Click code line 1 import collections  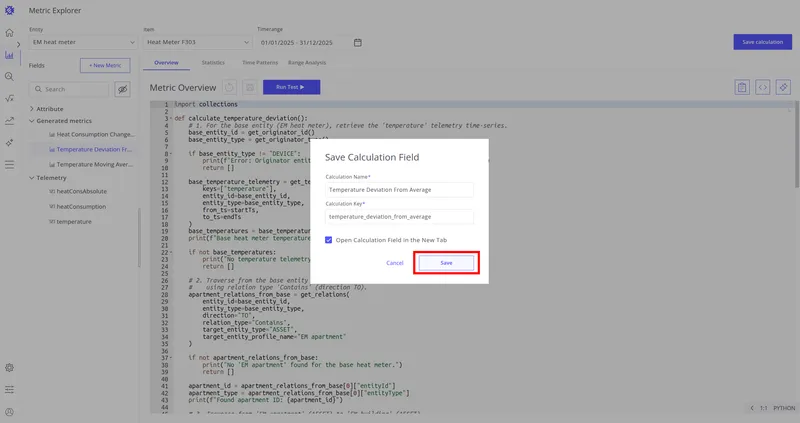[x=206, y=104]
